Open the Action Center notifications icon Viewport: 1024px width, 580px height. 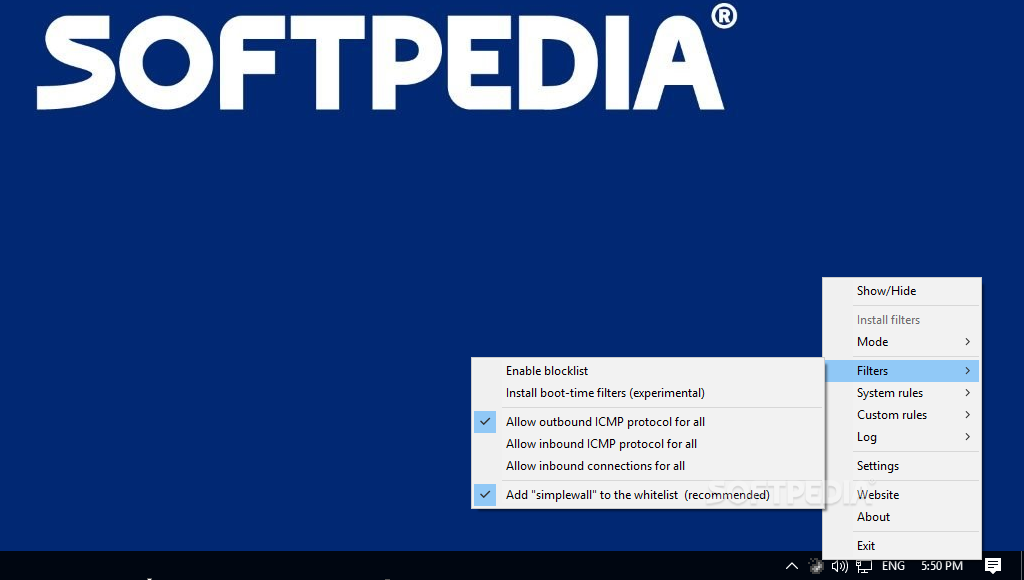coord(993,566)
